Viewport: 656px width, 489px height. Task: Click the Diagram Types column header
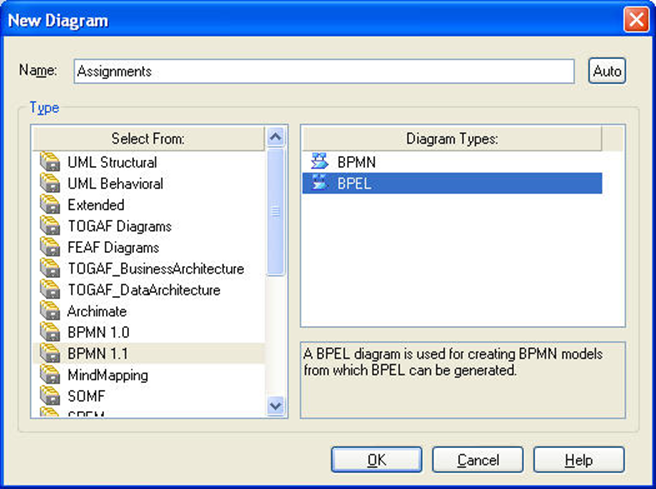click(x=452, y=138)
